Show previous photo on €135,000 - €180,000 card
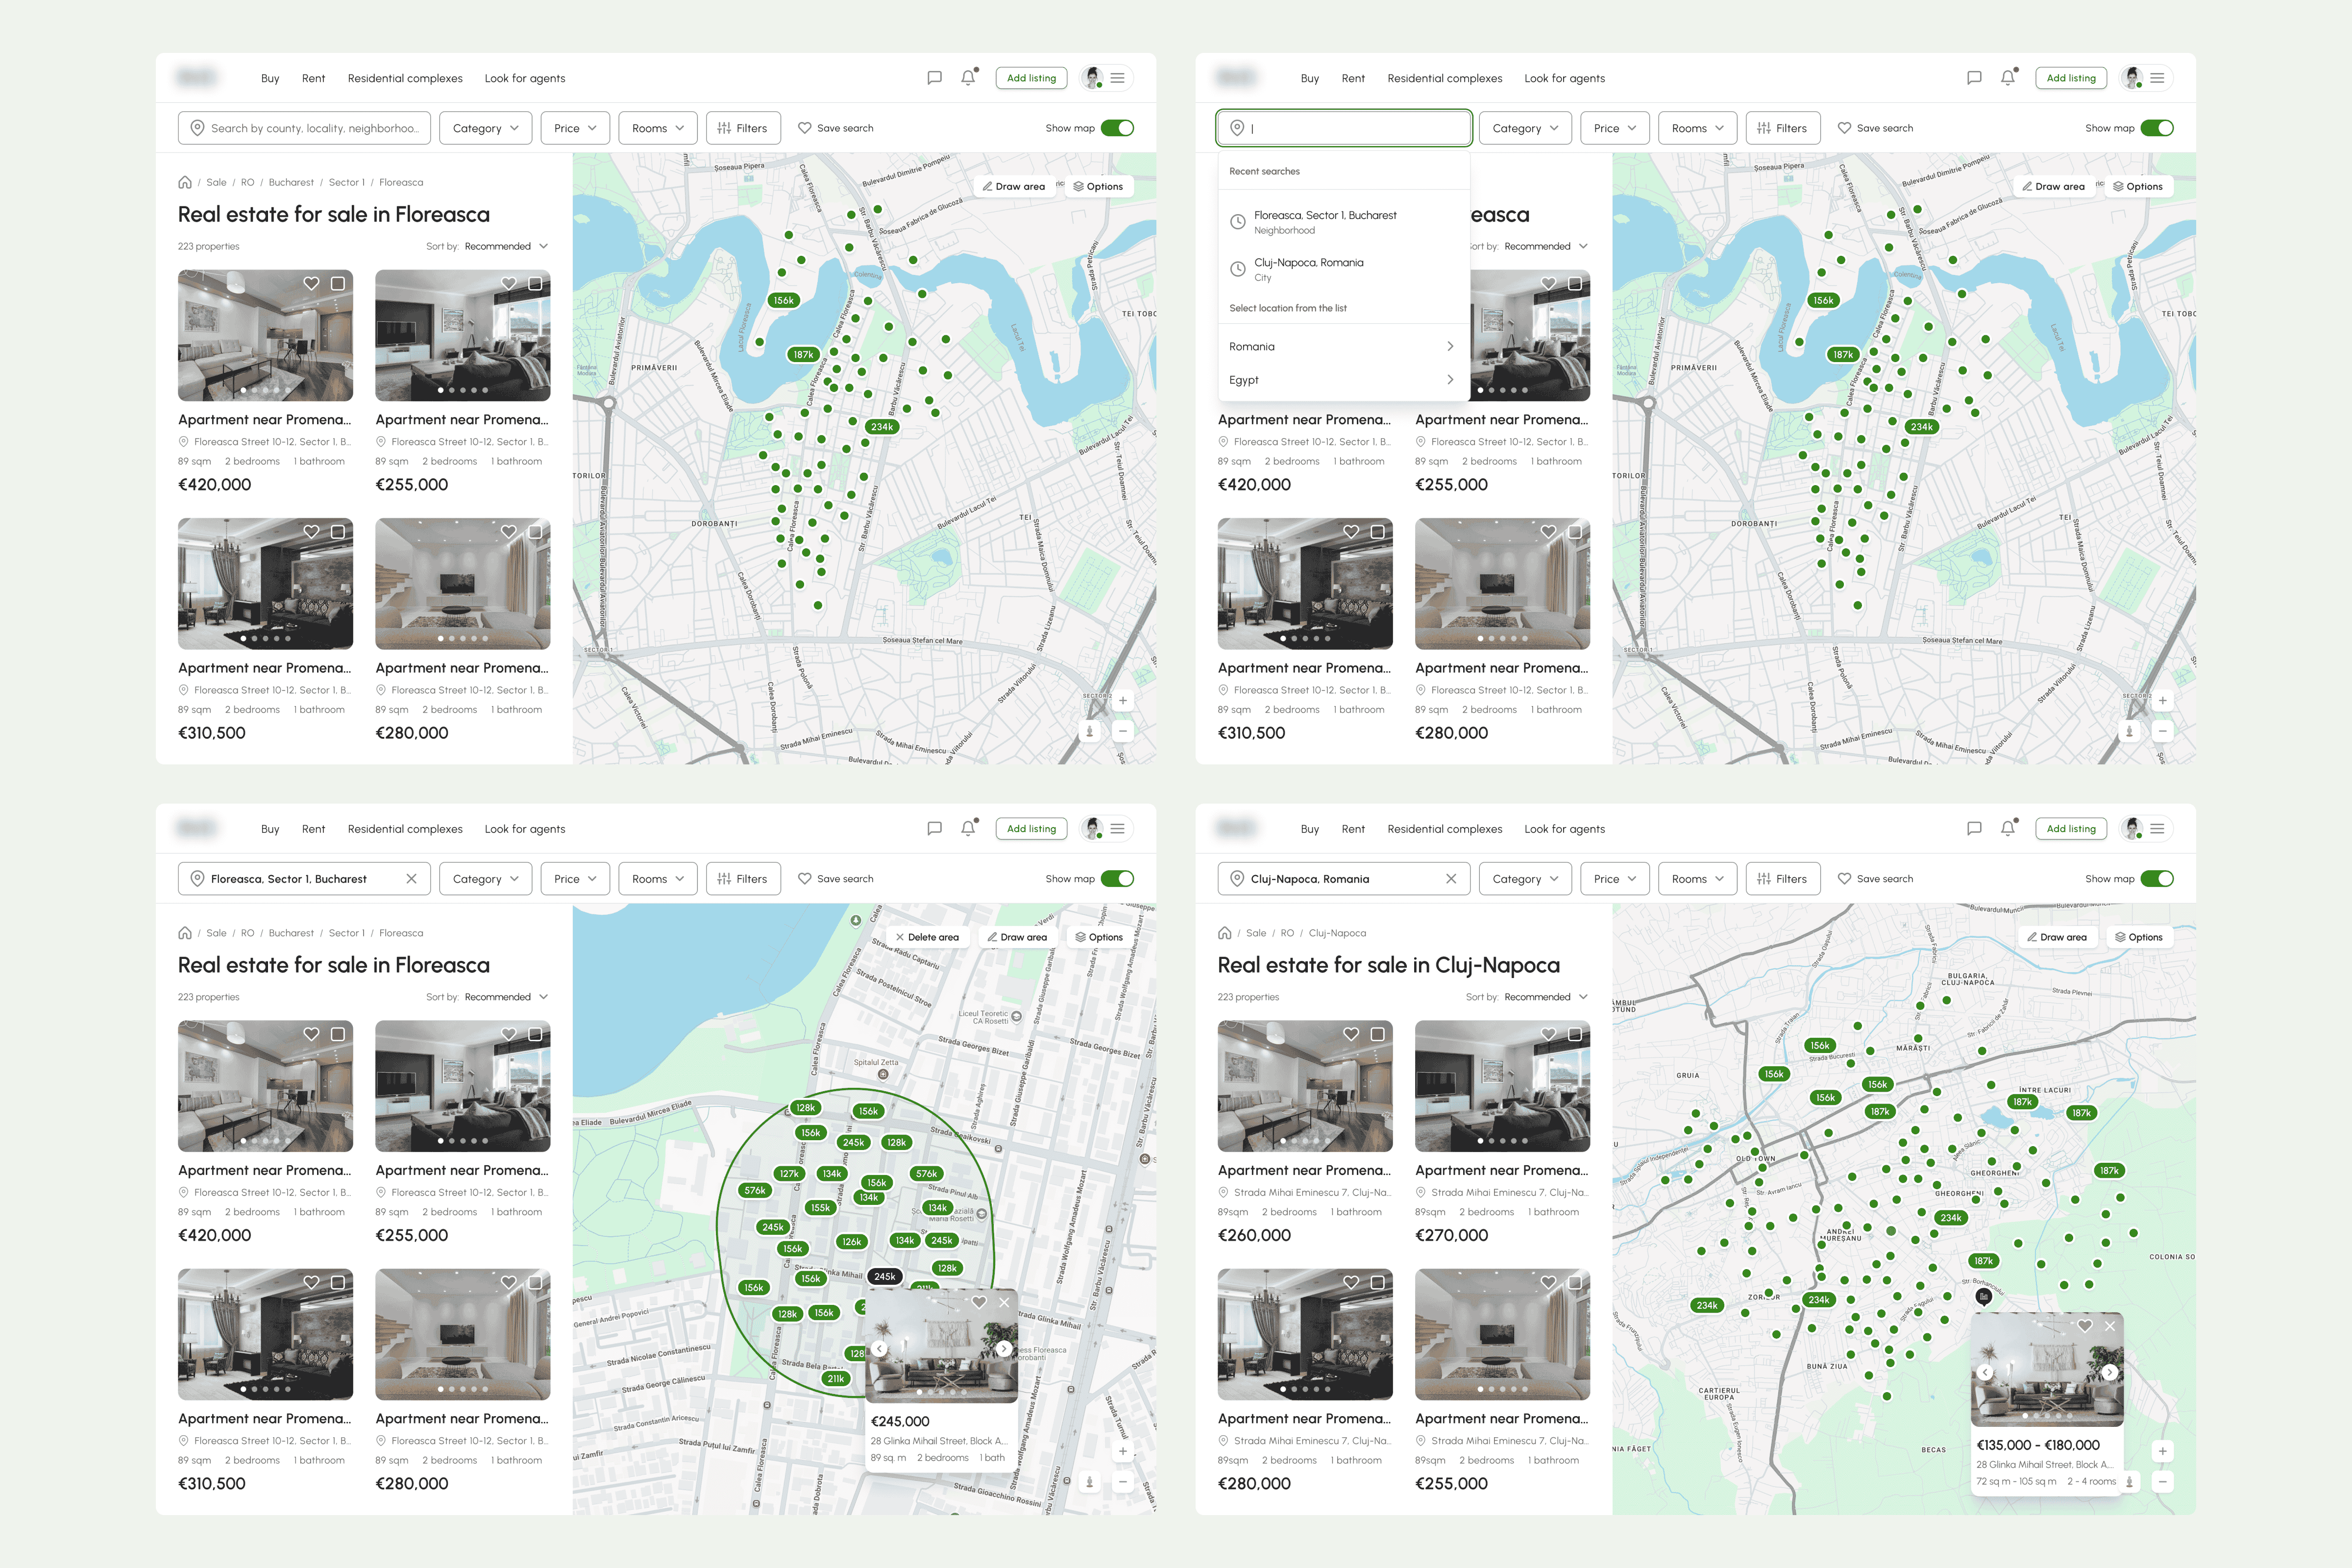2352x1568 pixels. click(1985, 1372)
